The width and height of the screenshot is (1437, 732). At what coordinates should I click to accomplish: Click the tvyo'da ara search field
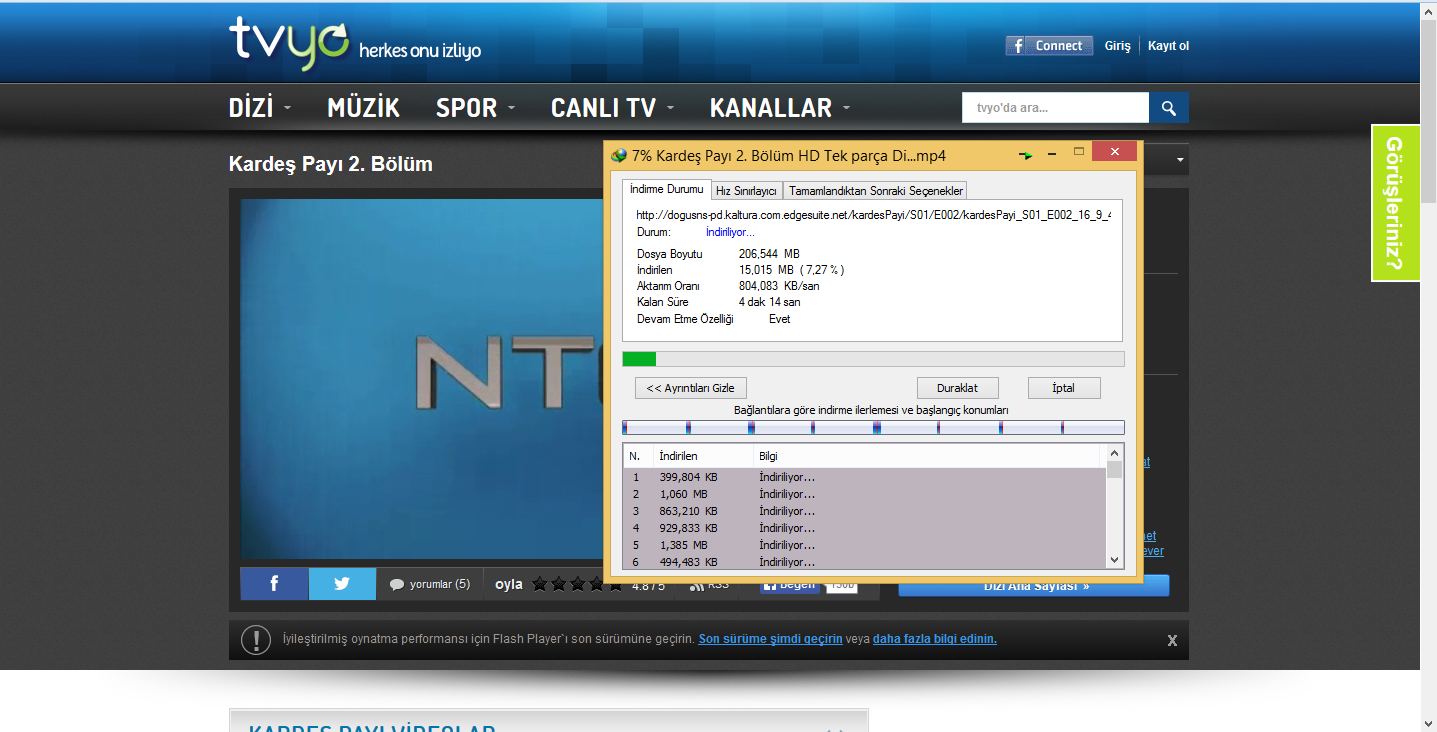coord(1054,108)
